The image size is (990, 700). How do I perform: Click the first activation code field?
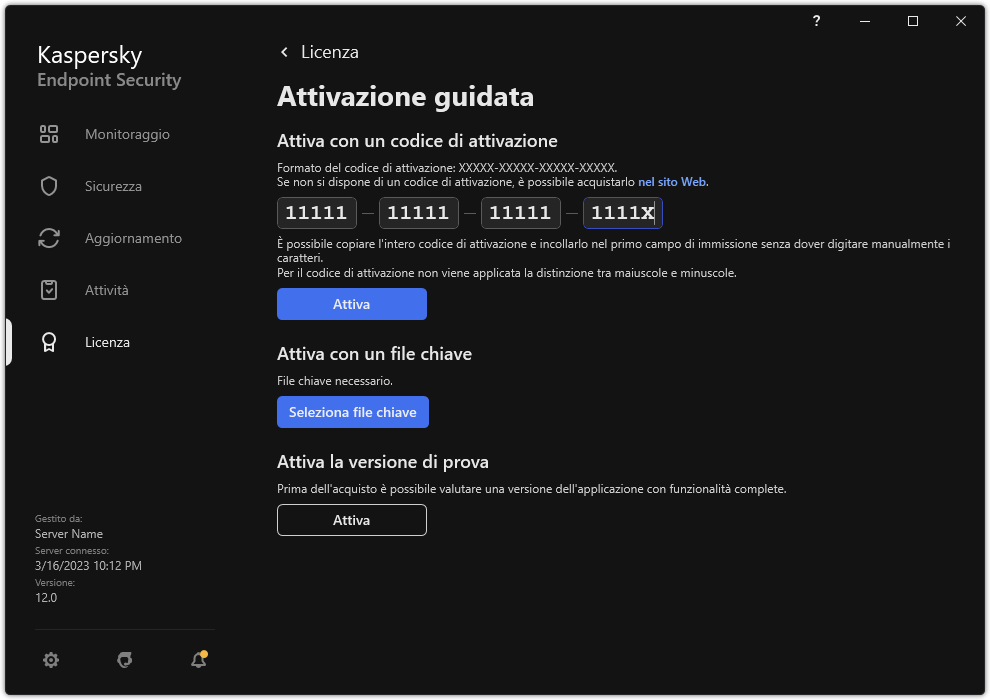[x=316, y=213]
